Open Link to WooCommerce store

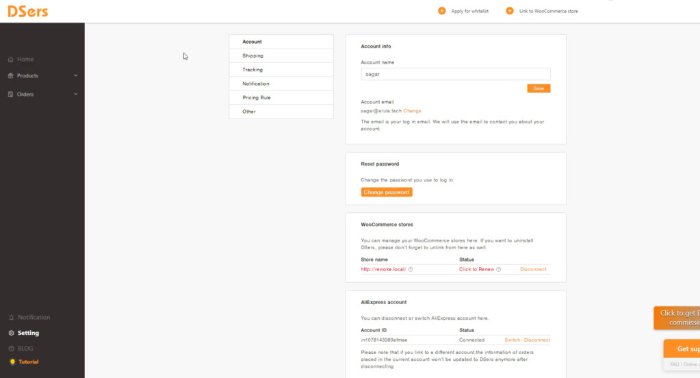click(548, 11)
